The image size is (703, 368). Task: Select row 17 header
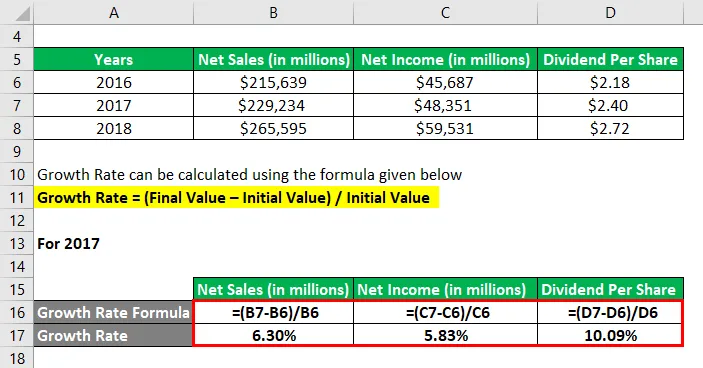pos(17,335)
